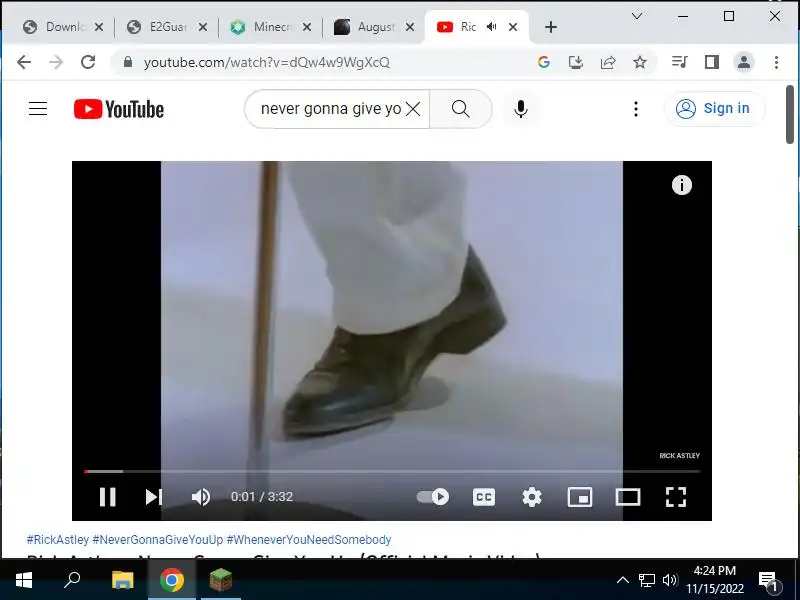Clear the YouTube search query
This screenshot has height=600, width=800.
[413, 109]
